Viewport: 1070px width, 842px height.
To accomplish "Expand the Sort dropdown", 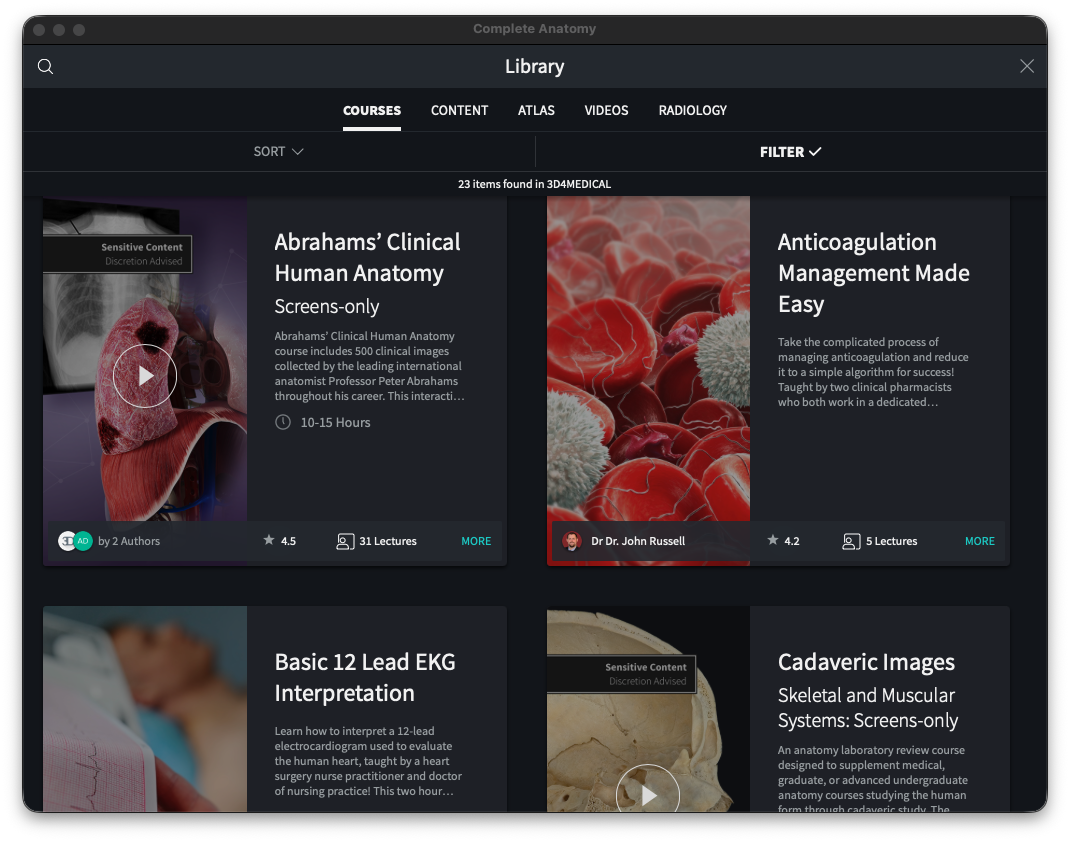I will [x=278, y=151].
